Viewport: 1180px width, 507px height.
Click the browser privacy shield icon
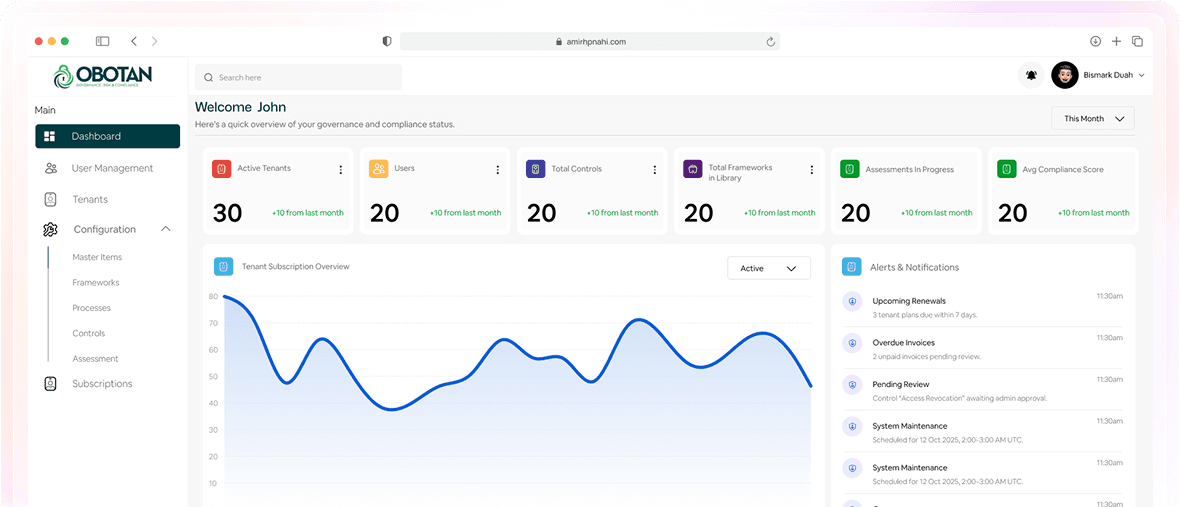click(387, 41)
